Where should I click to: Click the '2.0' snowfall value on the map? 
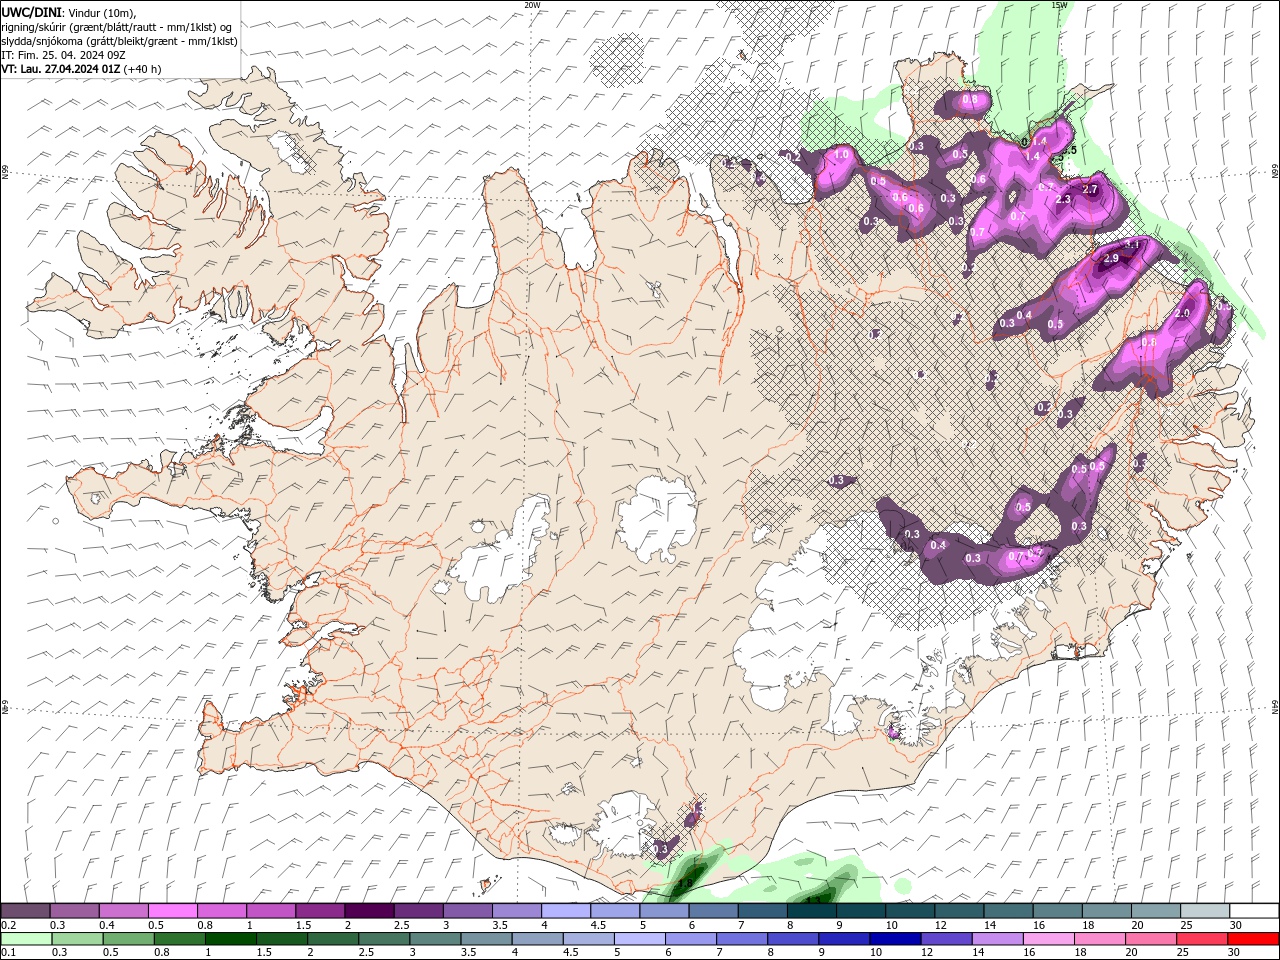coord(1181,313)
